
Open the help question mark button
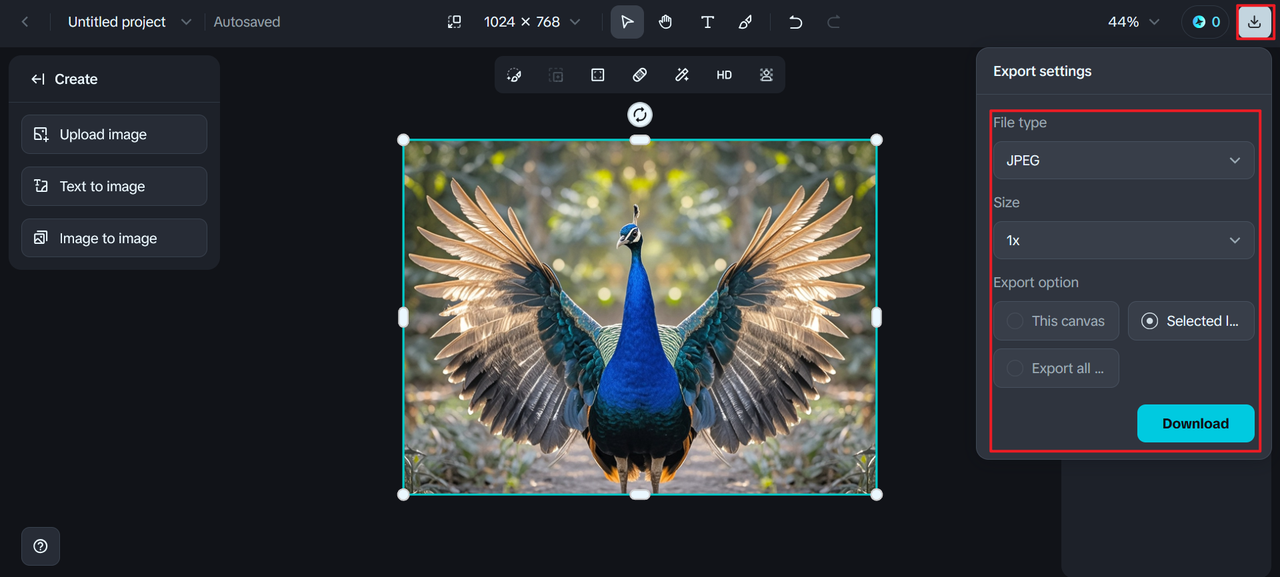point(40,546)
